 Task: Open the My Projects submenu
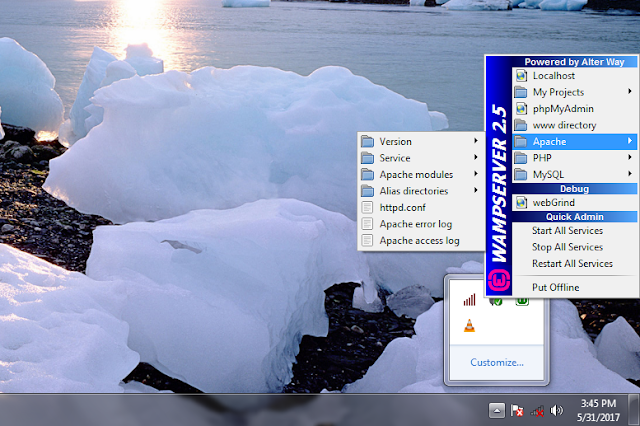(x=575, y=92)
